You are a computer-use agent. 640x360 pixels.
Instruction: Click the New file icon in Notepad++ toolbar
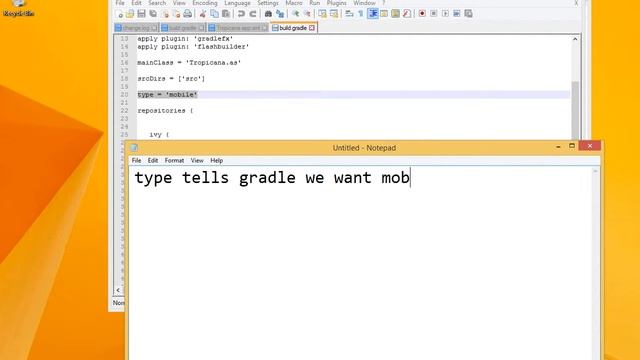tap(120, 14)
